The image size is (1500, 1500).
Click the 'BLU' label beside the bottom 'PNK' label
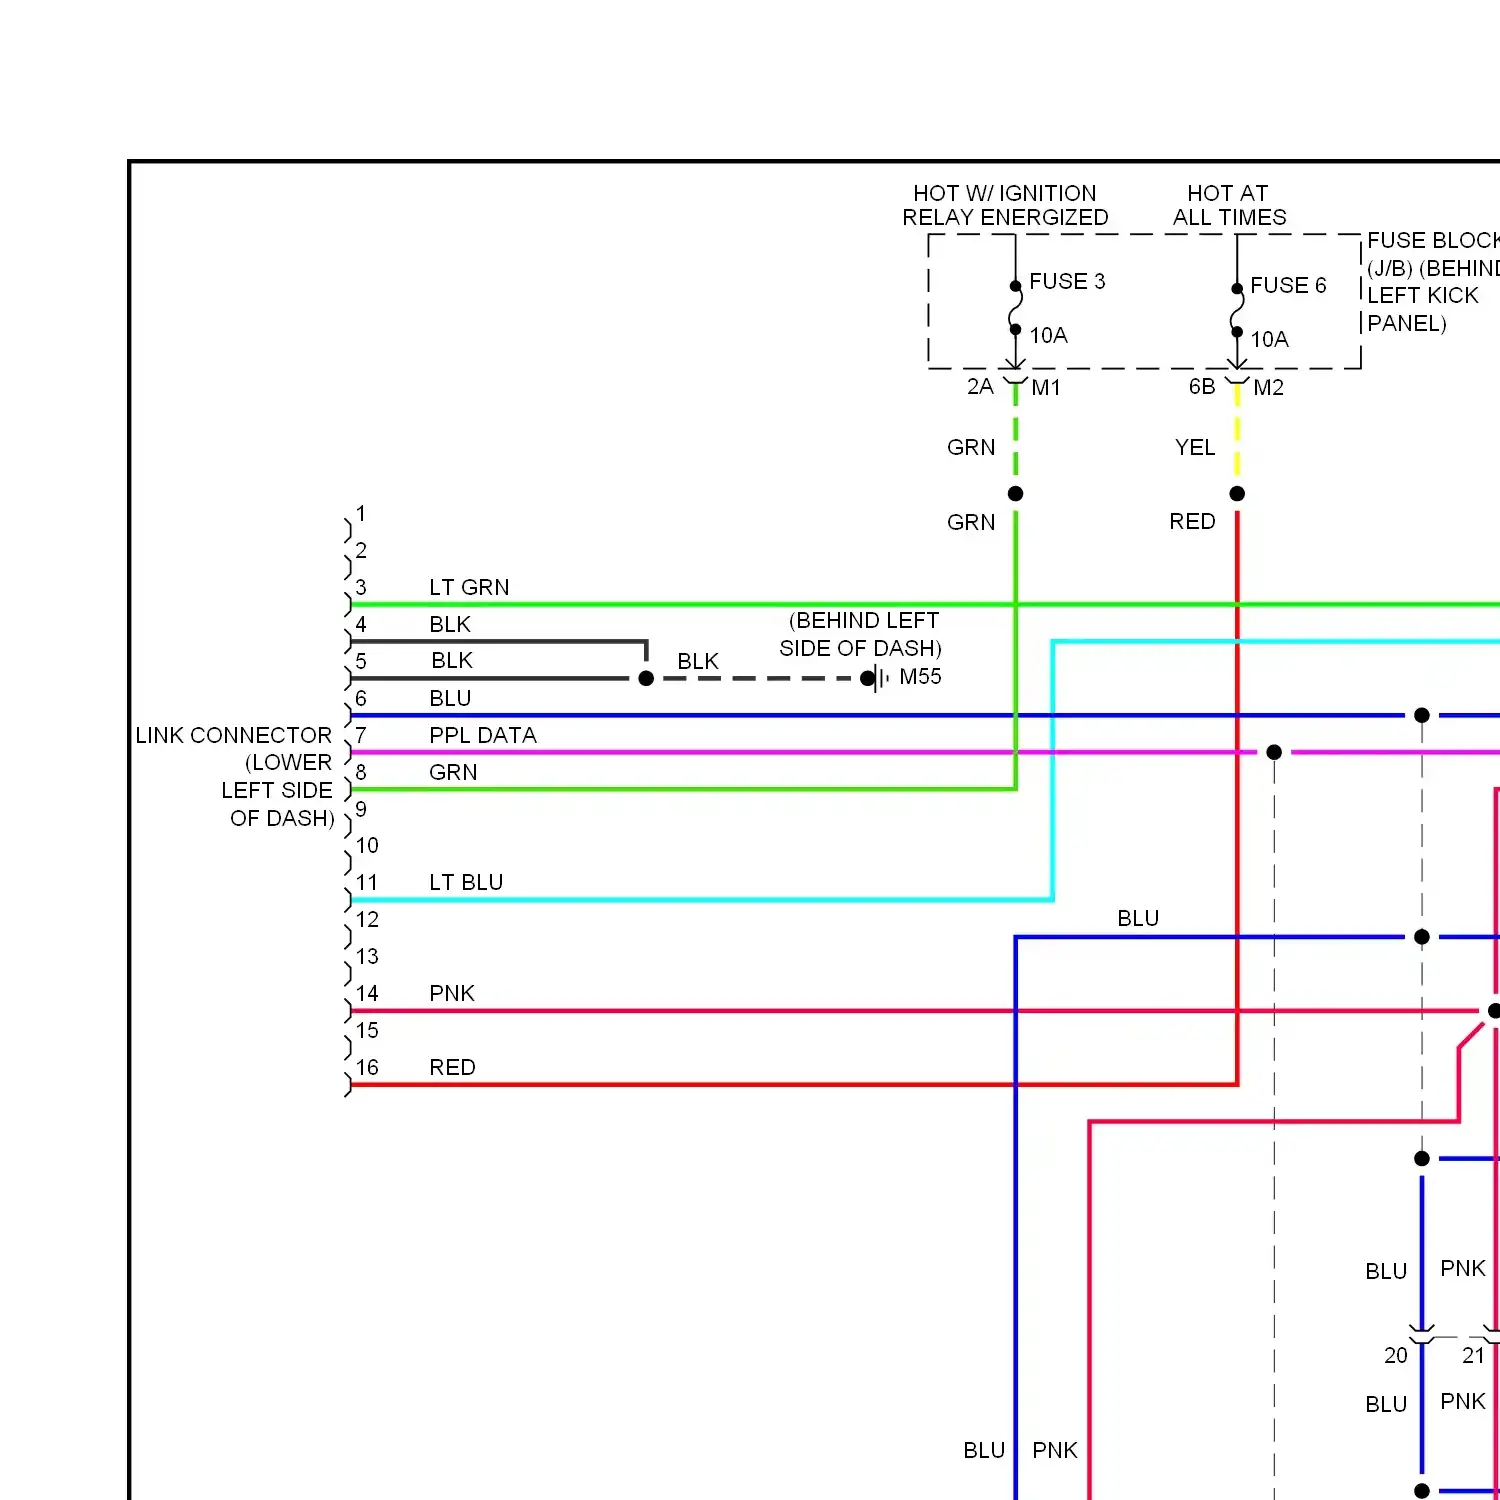(984, 1450)
